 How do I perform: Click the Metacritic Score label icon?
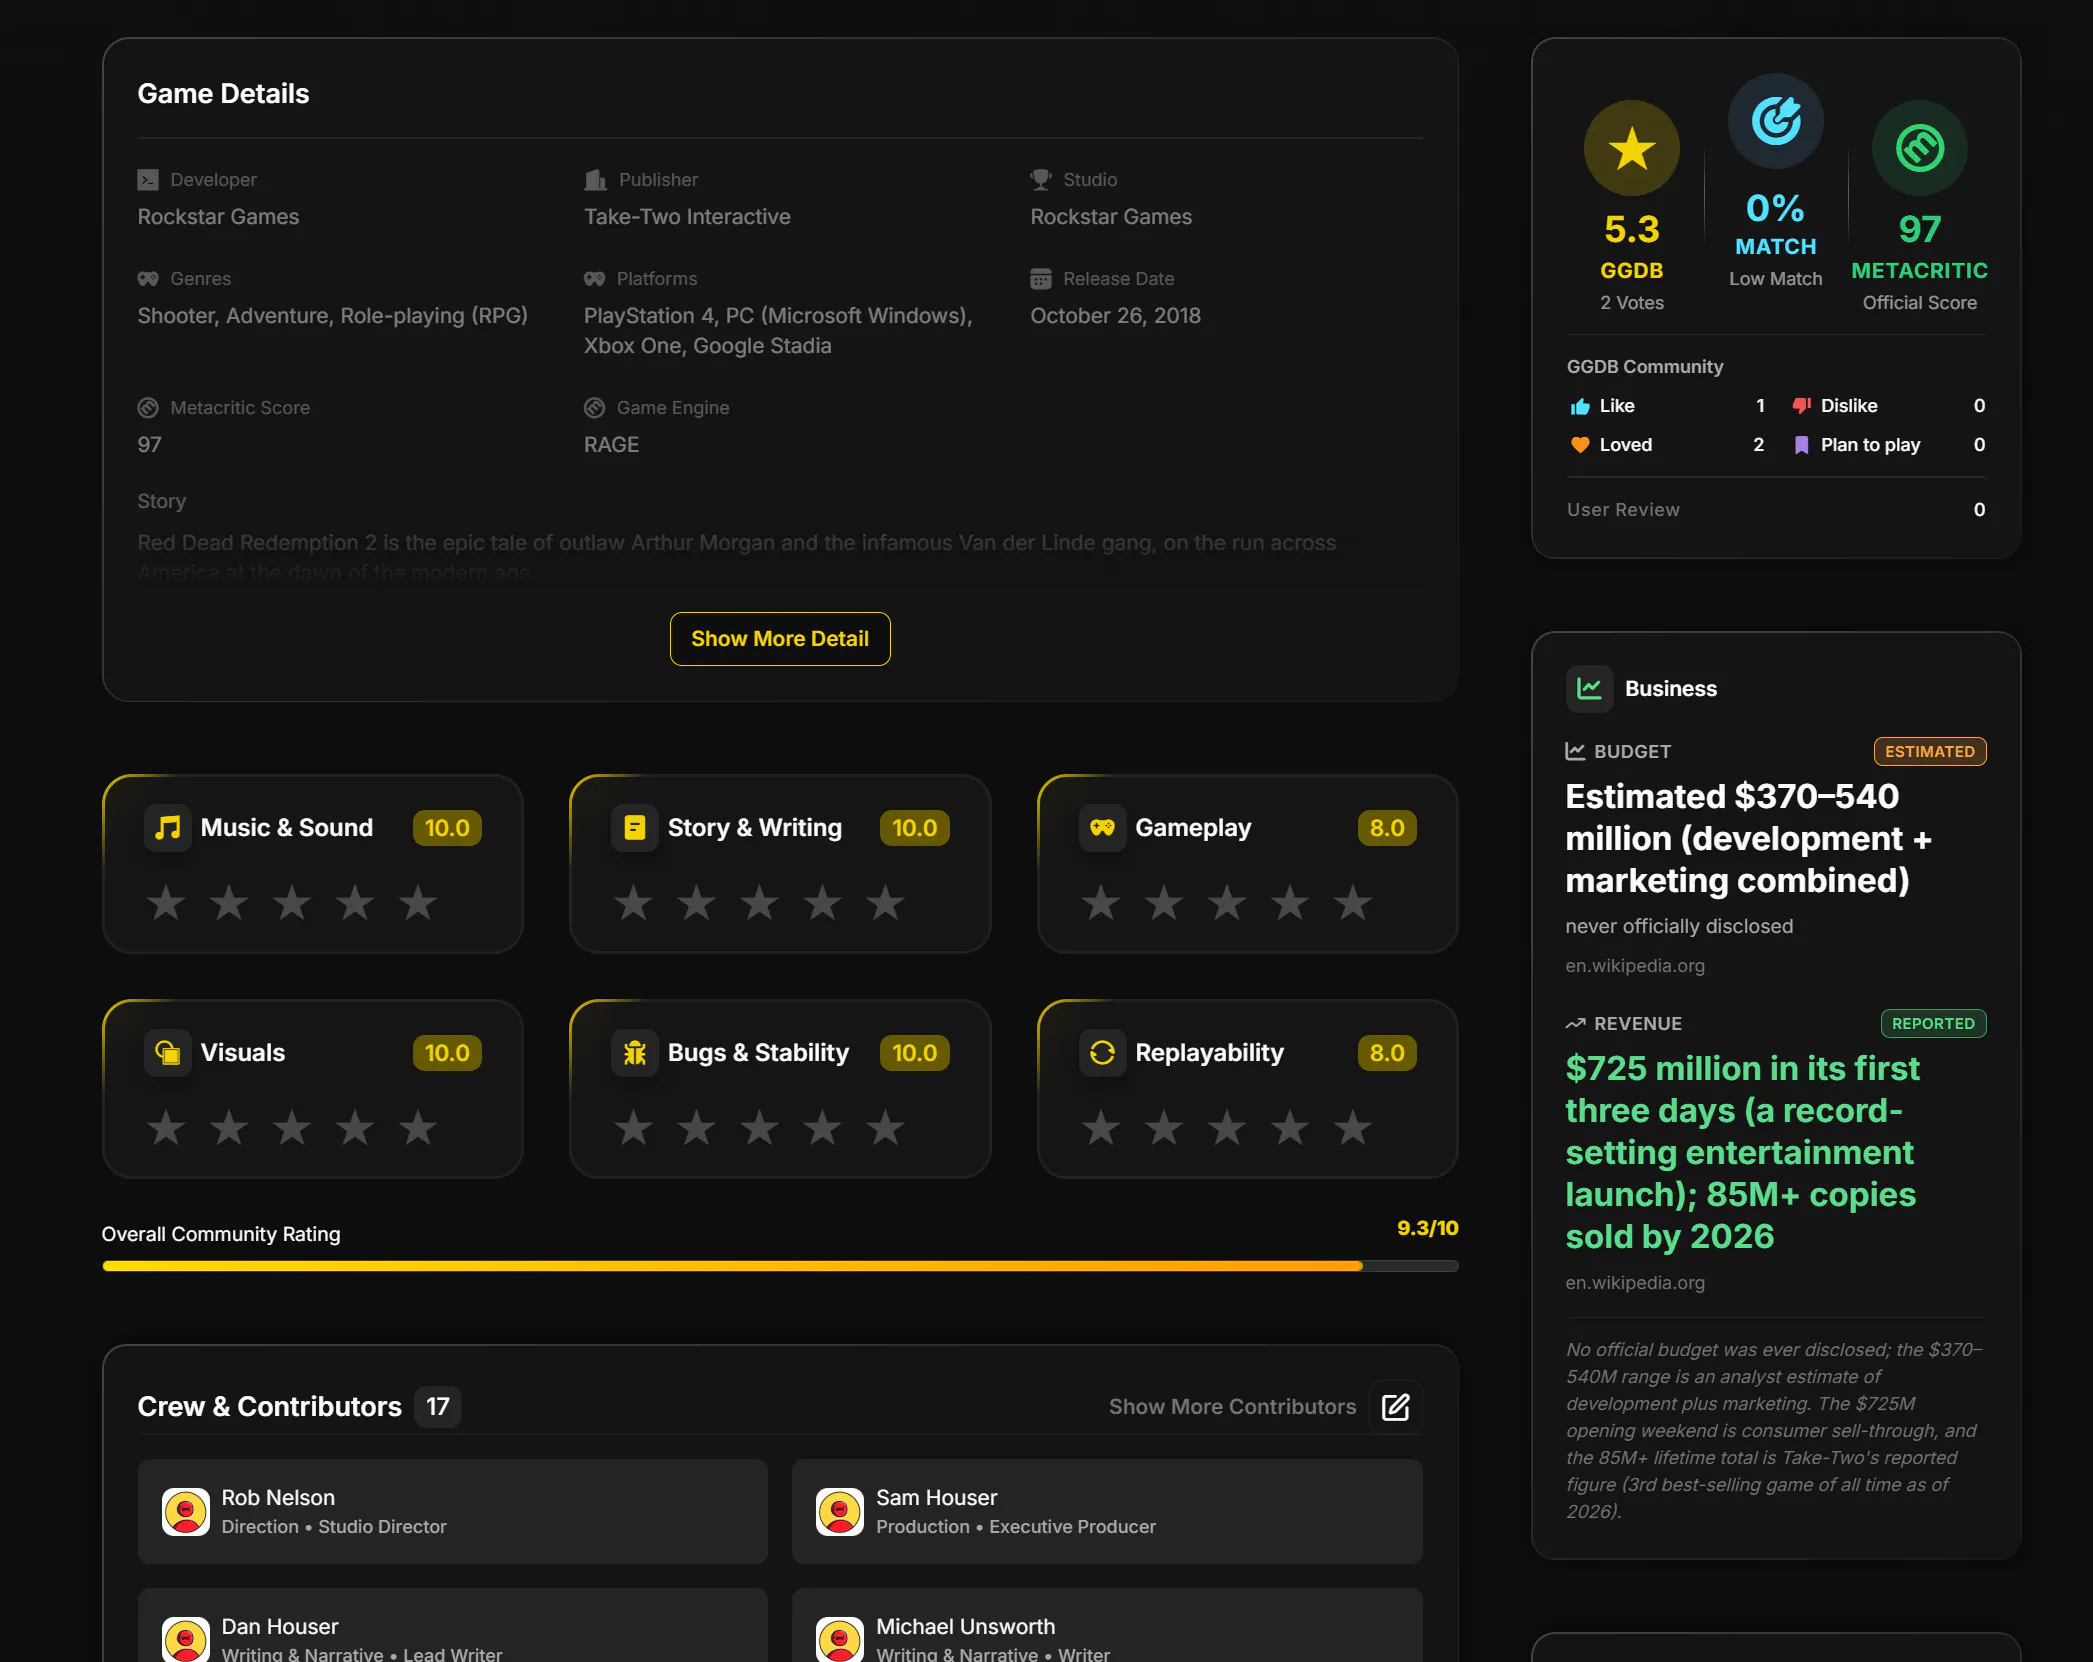(148, 408)
